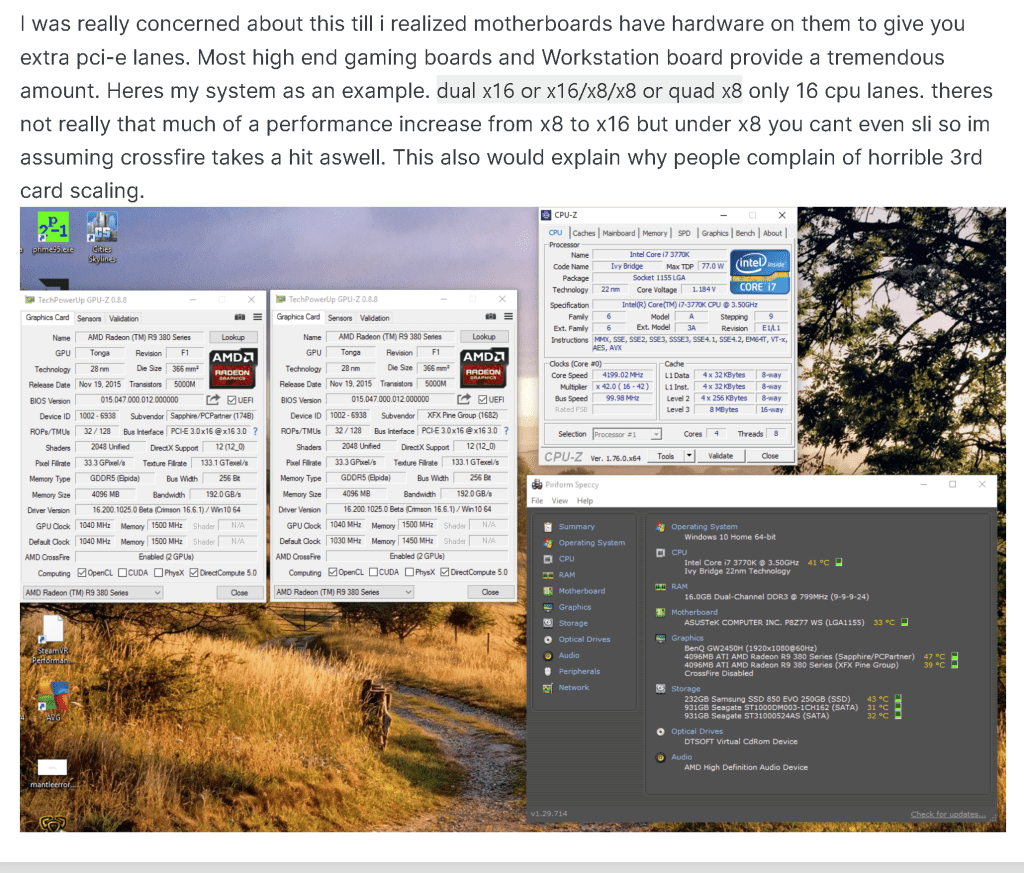
Task: Select Operating System in Speccy sidebar
Action: [591, 543]
